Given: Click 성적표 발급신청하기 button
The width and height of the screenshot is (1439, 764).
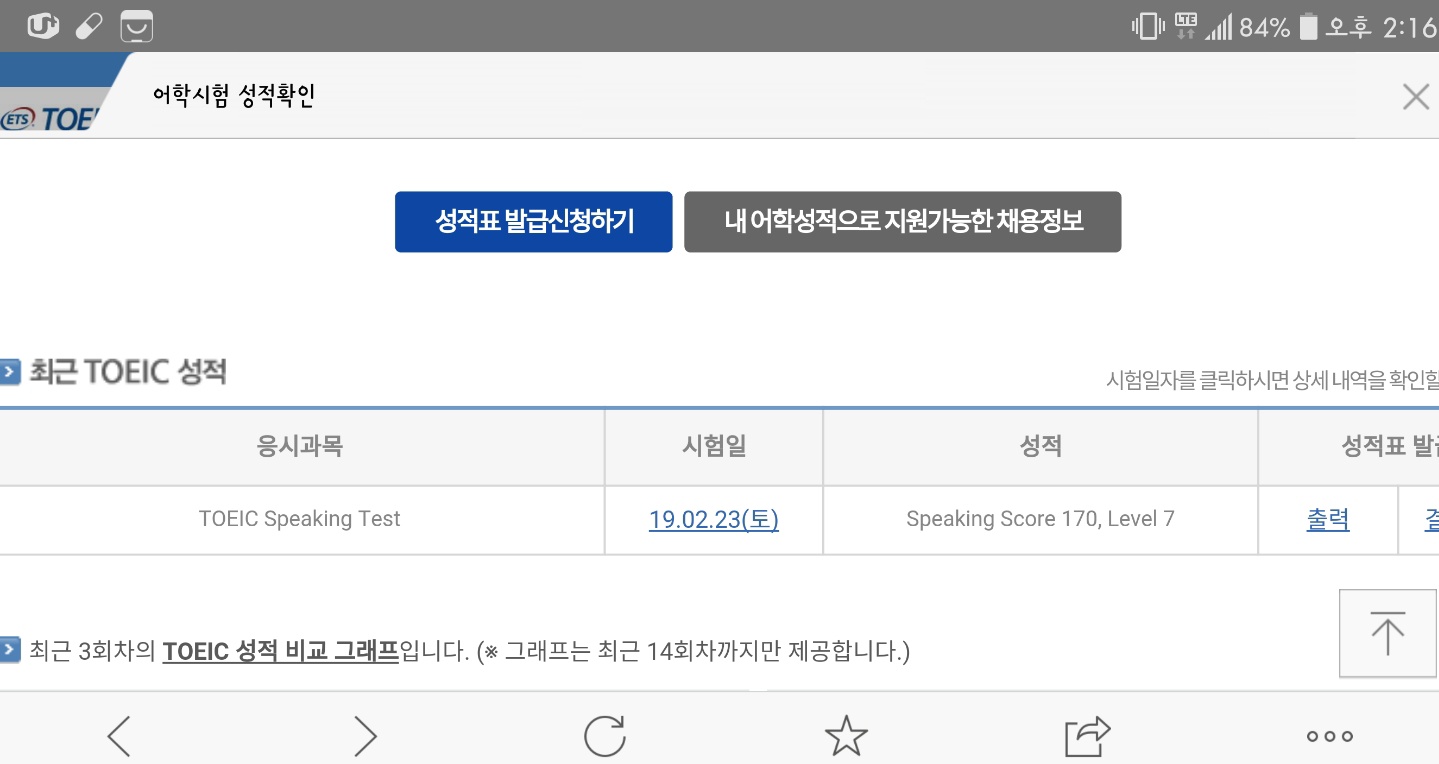Looking at the screenshot, I should 534,222.
